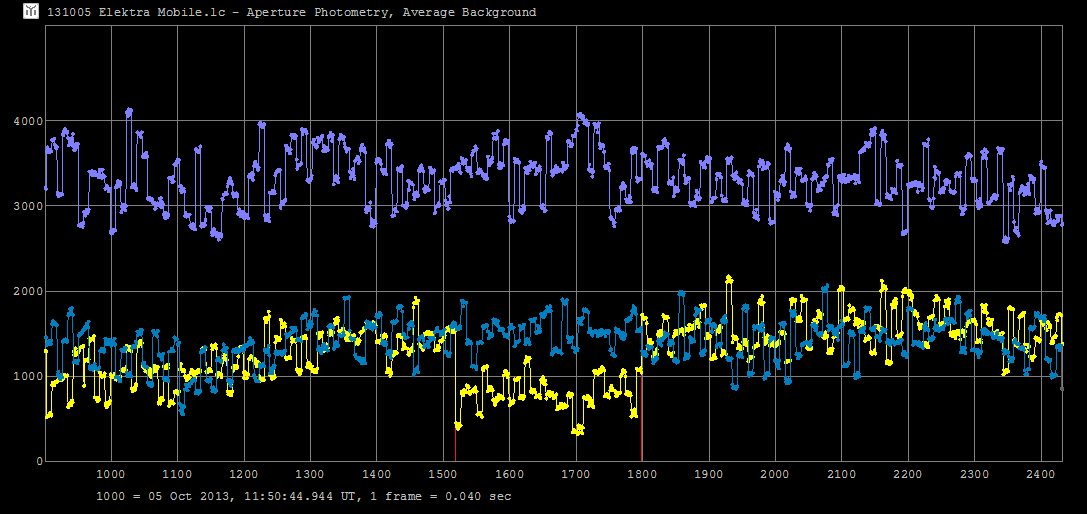This screenshot has width=1087, height=514.
Task: Click the x-axis frame label 1900
Action: coord(708,475)
